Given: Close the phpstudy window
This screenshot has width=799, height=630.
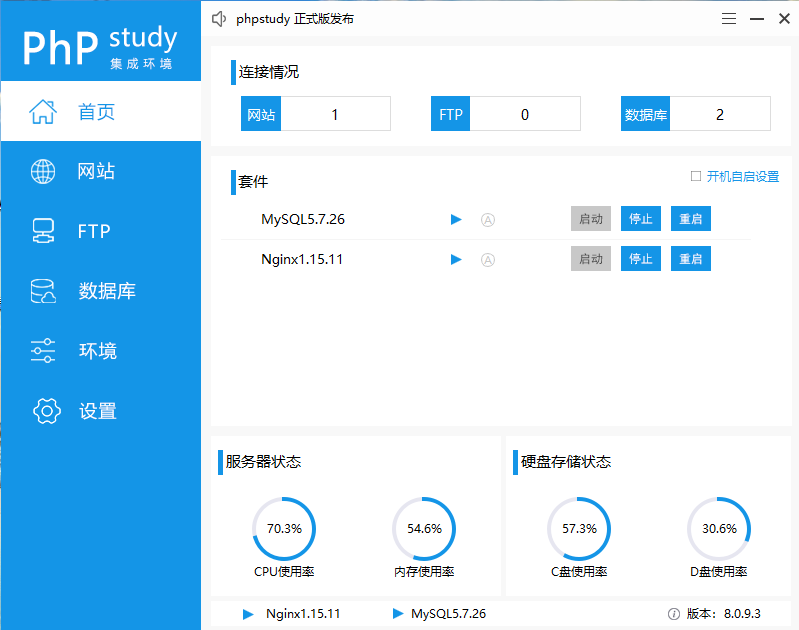Looking at the screenshot, I should pyautogui.click(x=784, y=19).
